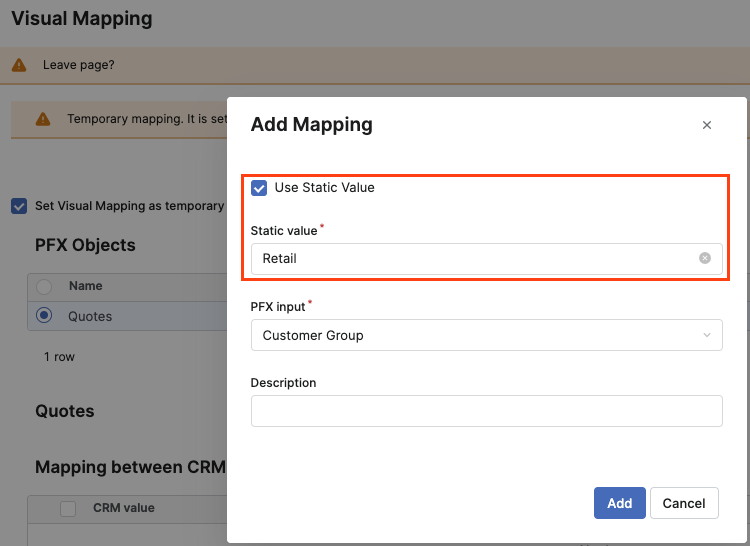This screenshot has width=750, height=546.
Task: Click into the Description text field
Action: [x=486, y=411]
